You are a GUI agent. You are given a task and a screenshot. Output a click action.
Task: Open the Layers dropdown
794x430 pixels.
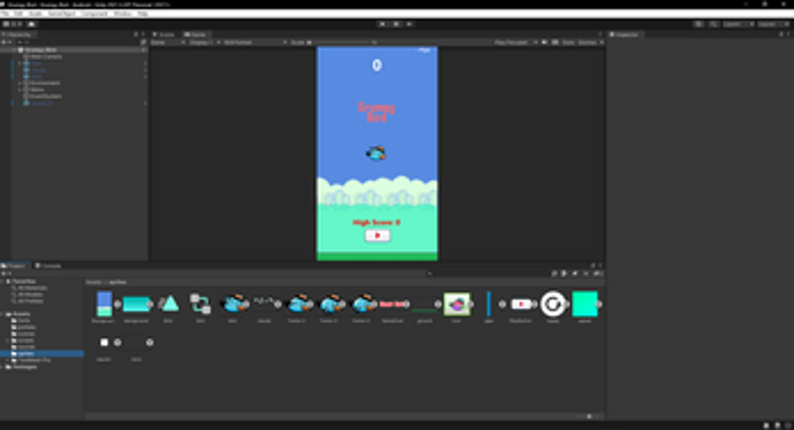(x=738, y=24)
